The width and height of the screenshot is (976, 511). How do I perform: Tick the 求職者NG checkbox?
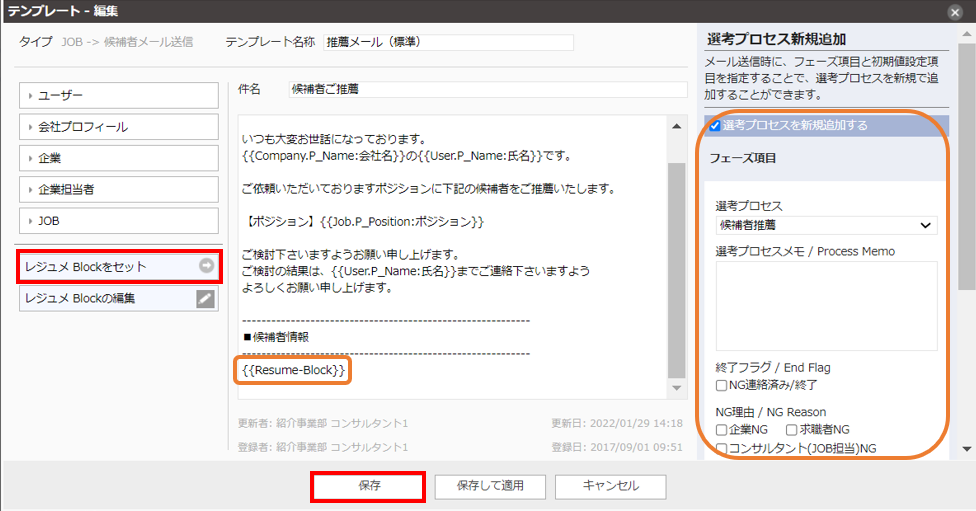point(791,429)
